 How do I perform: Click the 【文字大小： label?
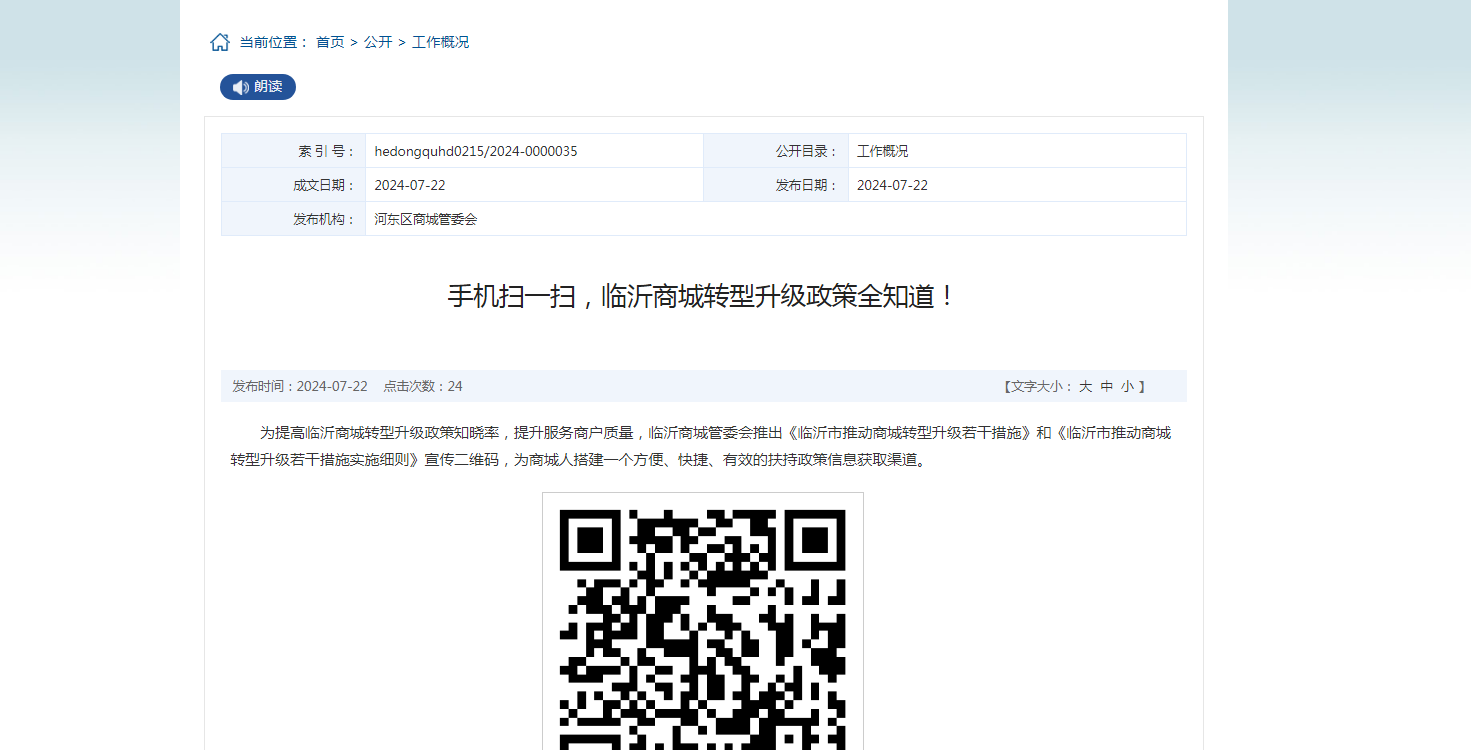tap(1037, 386)
